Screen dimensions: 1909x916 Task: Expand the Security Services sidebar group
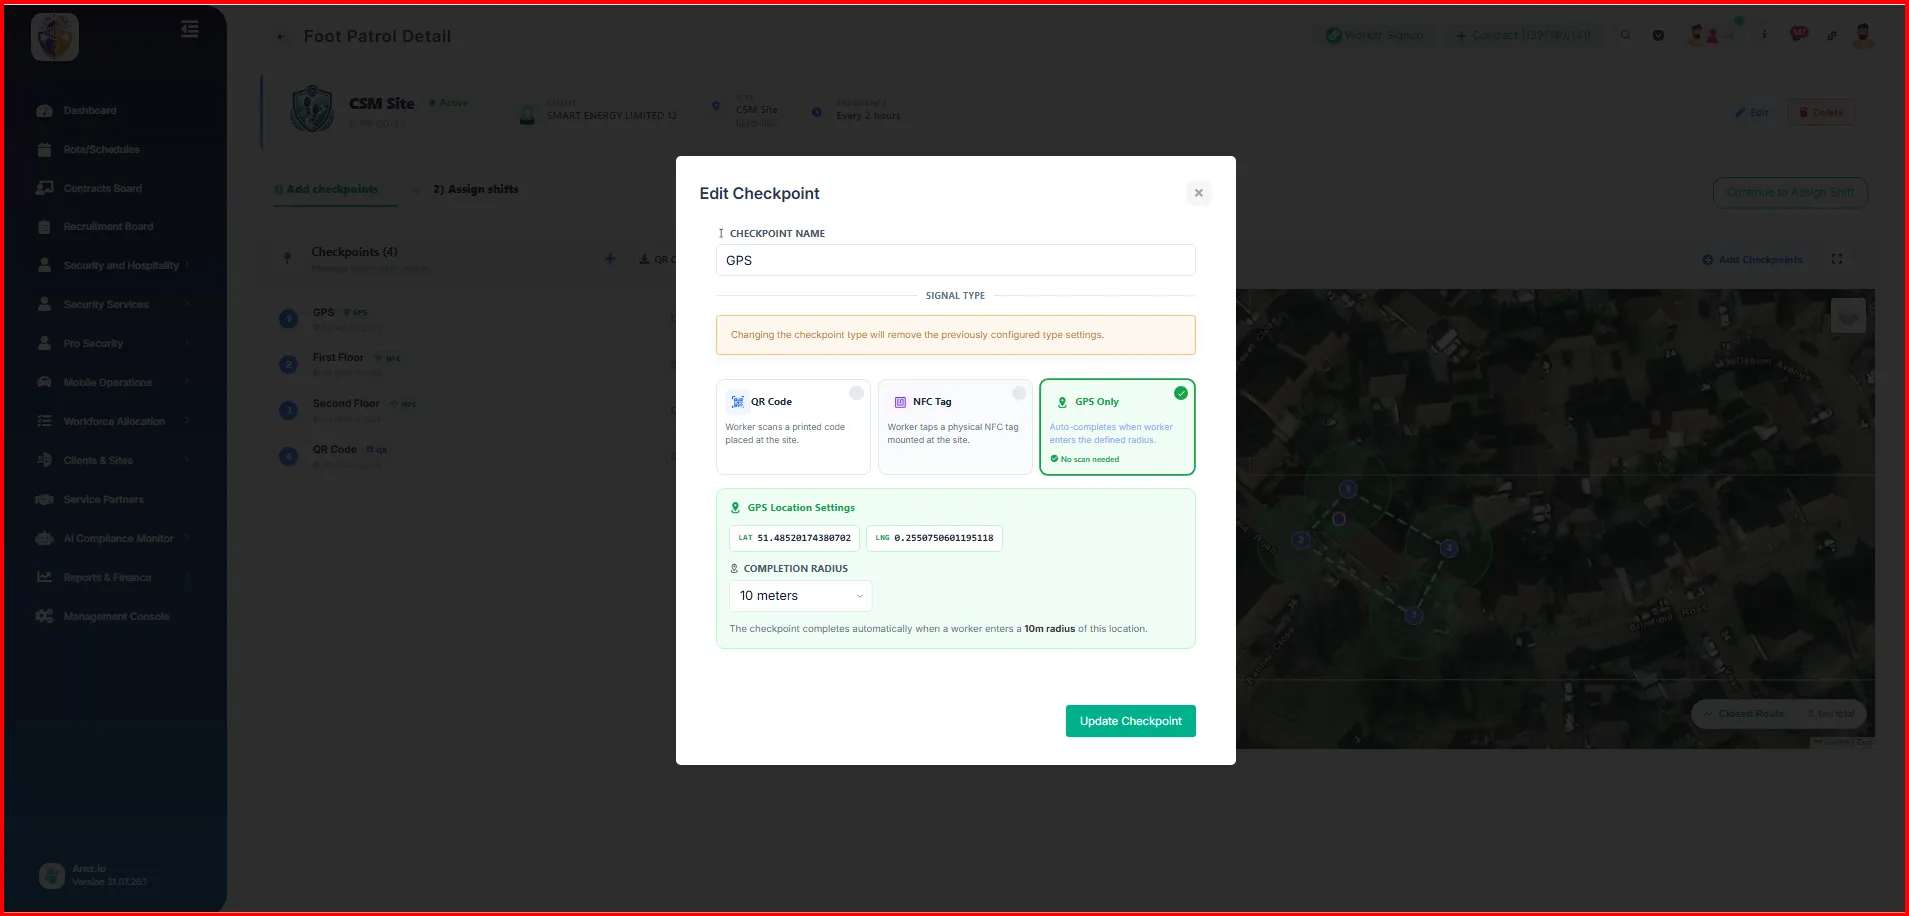click(x=113, y=305)
